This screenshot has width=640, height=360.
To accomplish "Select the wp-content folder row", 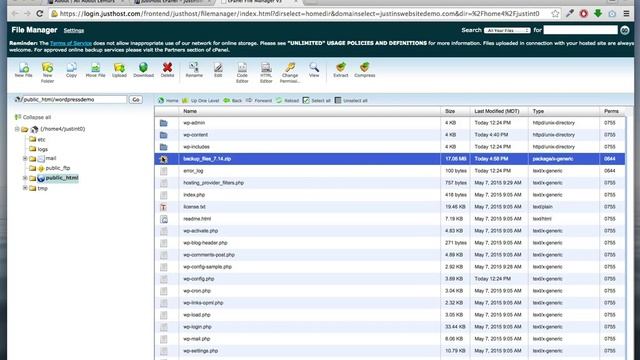I will (x=390, y=135).
